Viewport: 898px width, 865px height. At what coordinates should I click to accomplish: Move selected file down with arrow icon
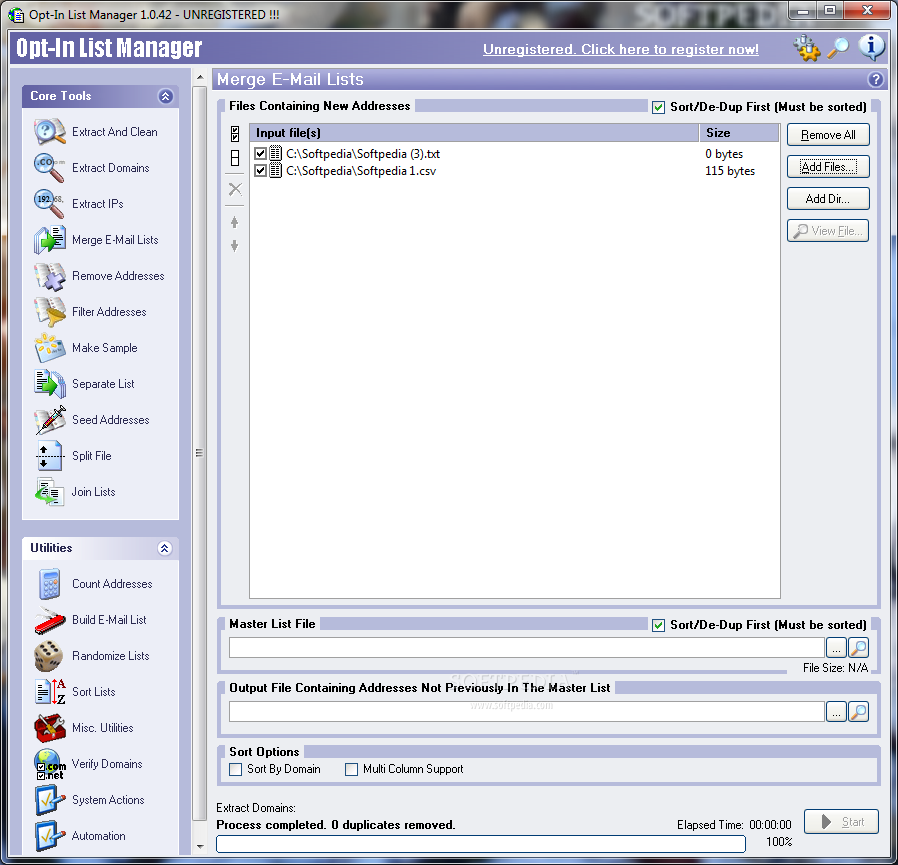(234, 246)
